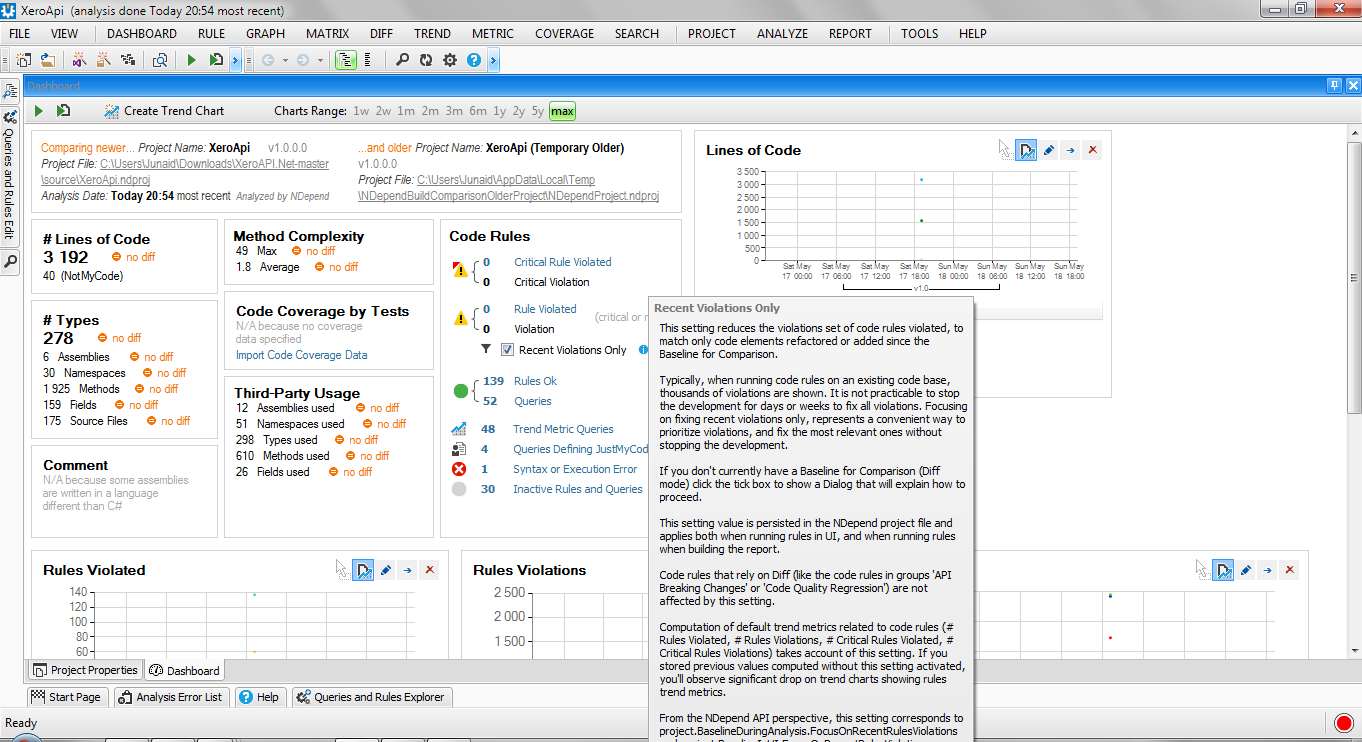Edit the Lines of Code chart (pencil)
This screenshot has width=1362, height=742.
1048,150
